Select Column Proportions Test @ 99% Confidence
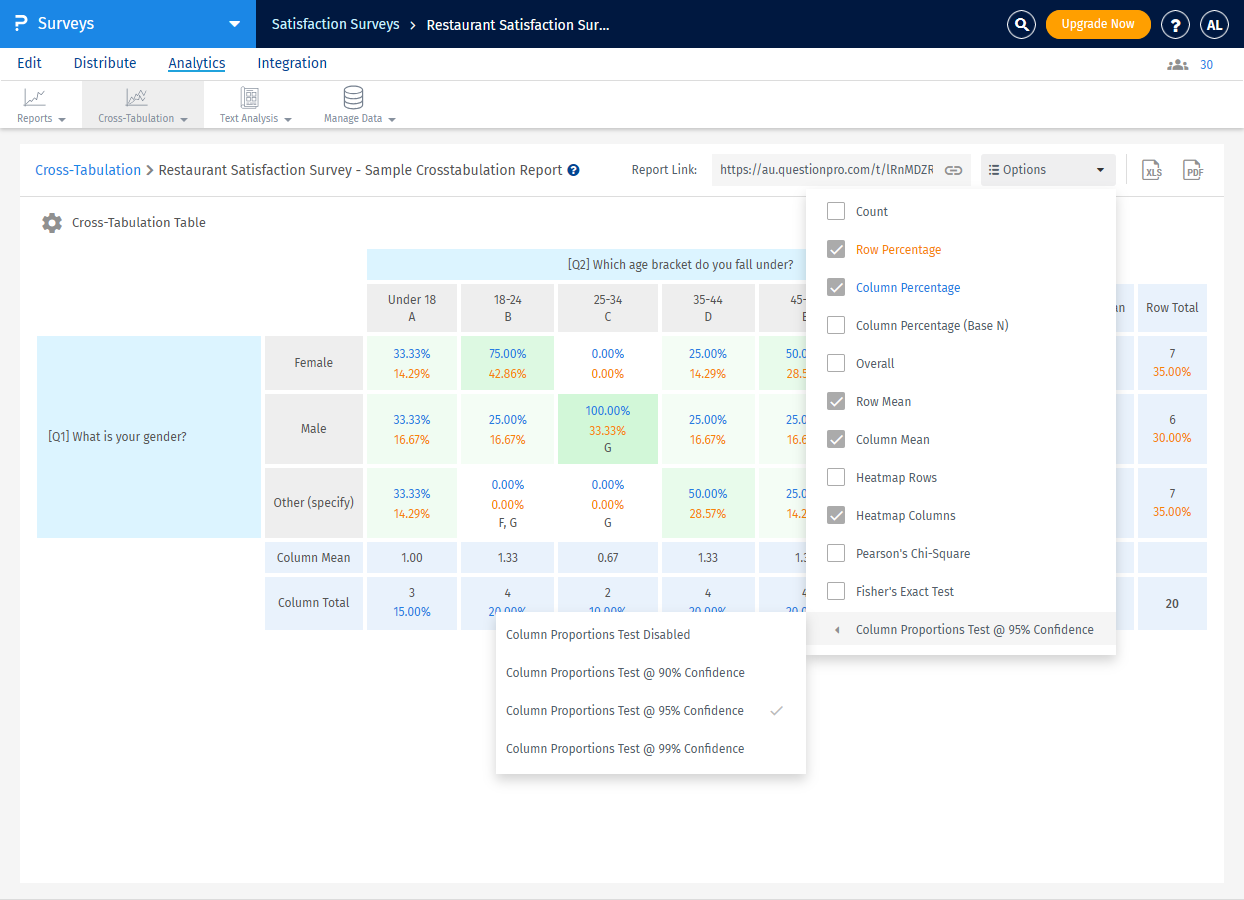 coord(625,749)
